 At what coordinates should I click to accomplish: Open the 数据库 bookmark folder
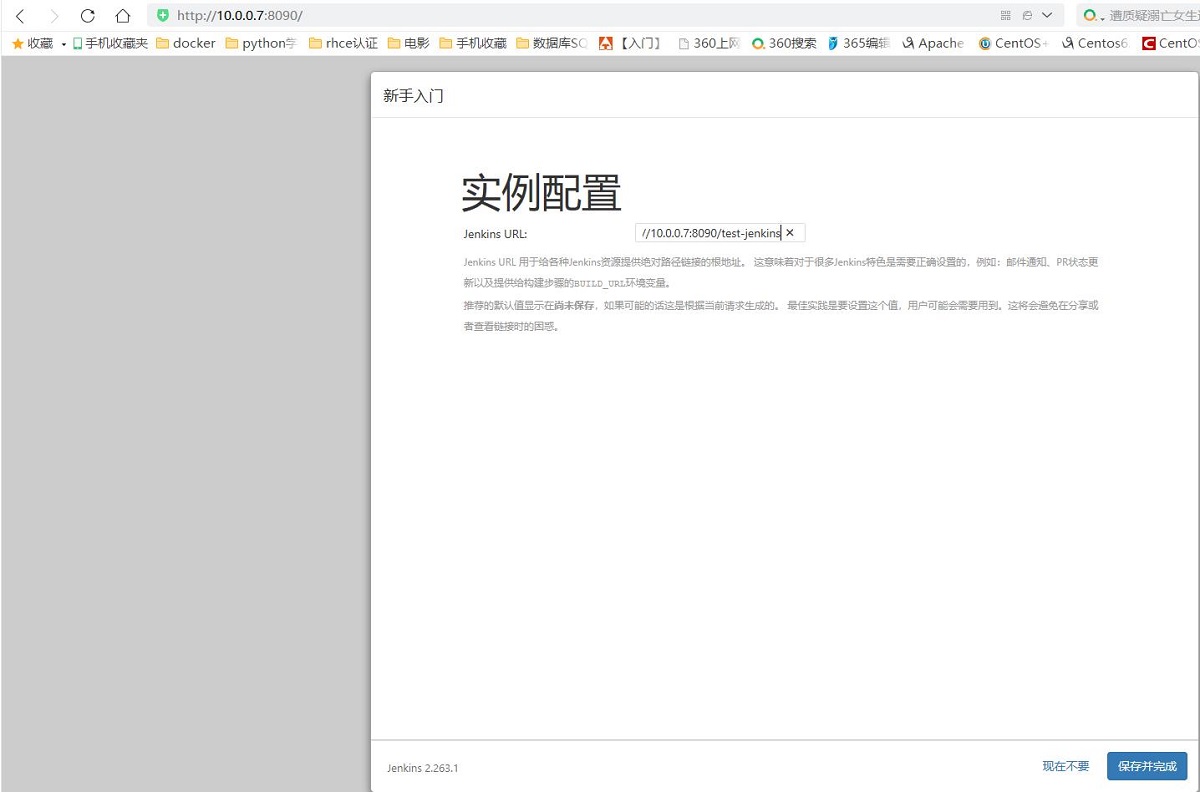pos(551,43)
